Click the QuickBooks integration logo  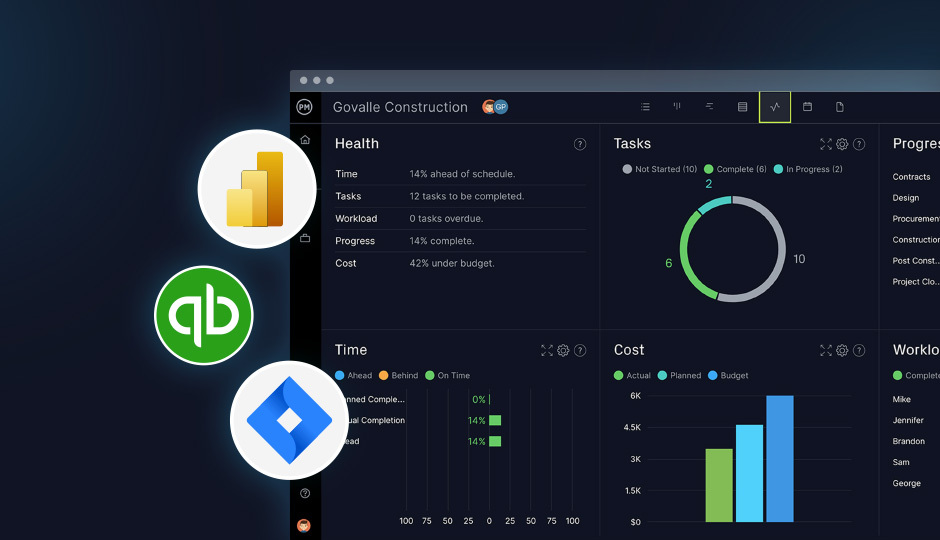tap(204, 315)
